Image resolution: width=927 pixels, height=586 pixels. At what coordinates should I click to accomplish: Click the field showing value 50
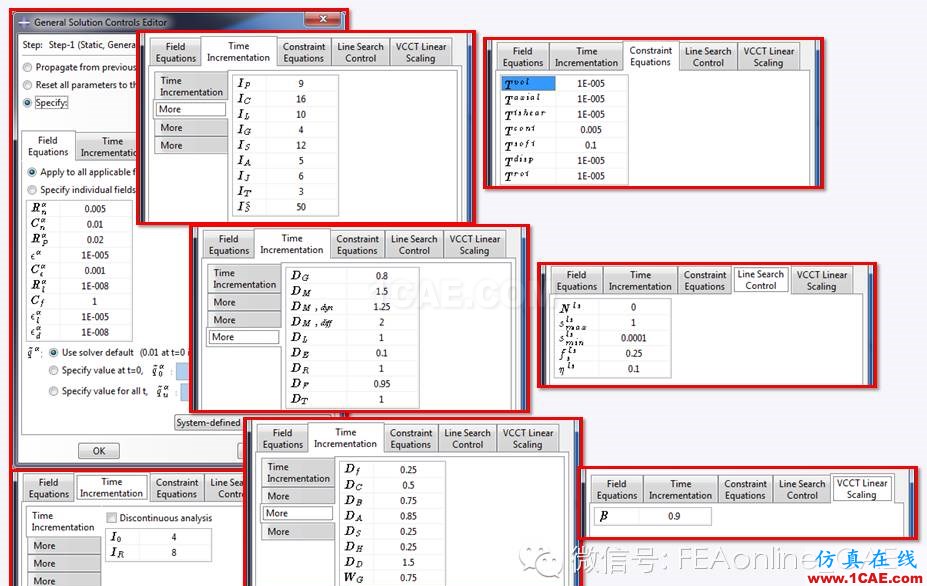(301, 206)
